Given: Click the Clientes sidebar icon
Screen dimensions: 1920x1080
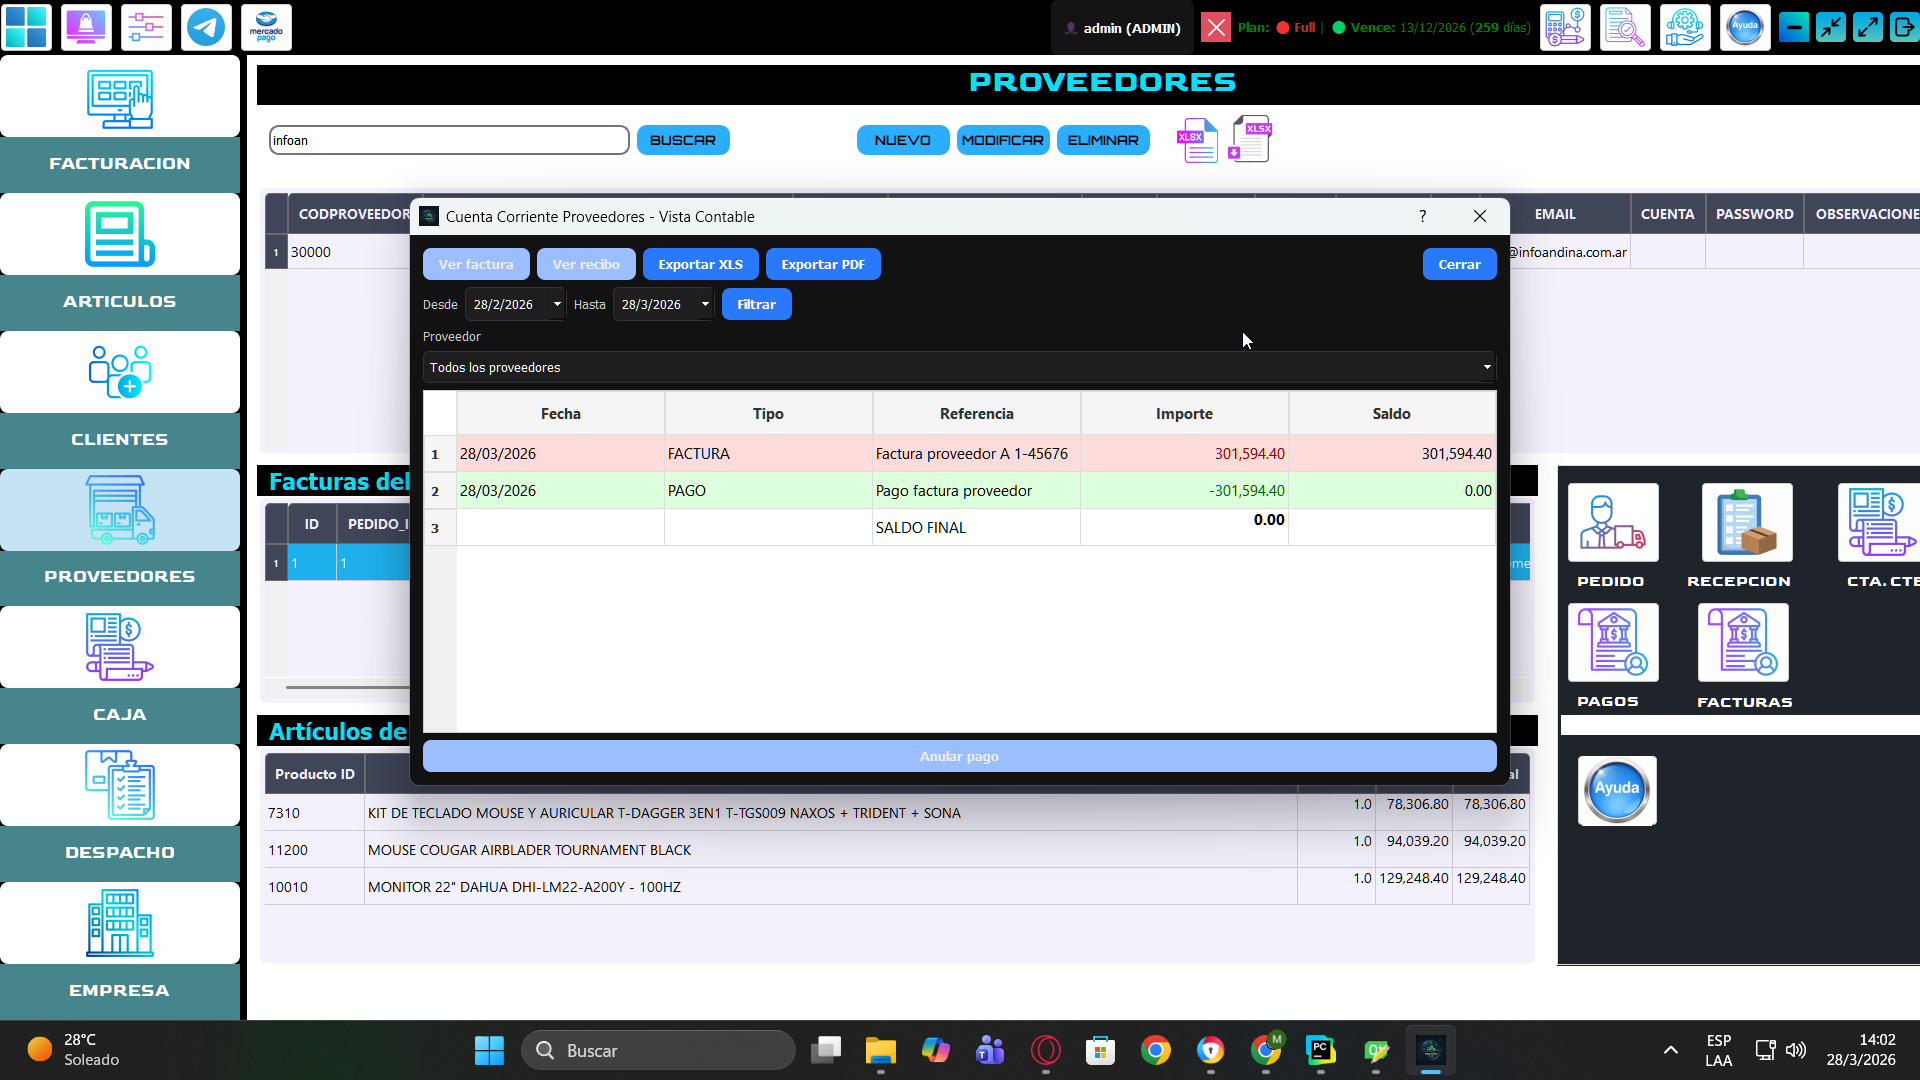Looking at the screenshot, I should point(120,372).
